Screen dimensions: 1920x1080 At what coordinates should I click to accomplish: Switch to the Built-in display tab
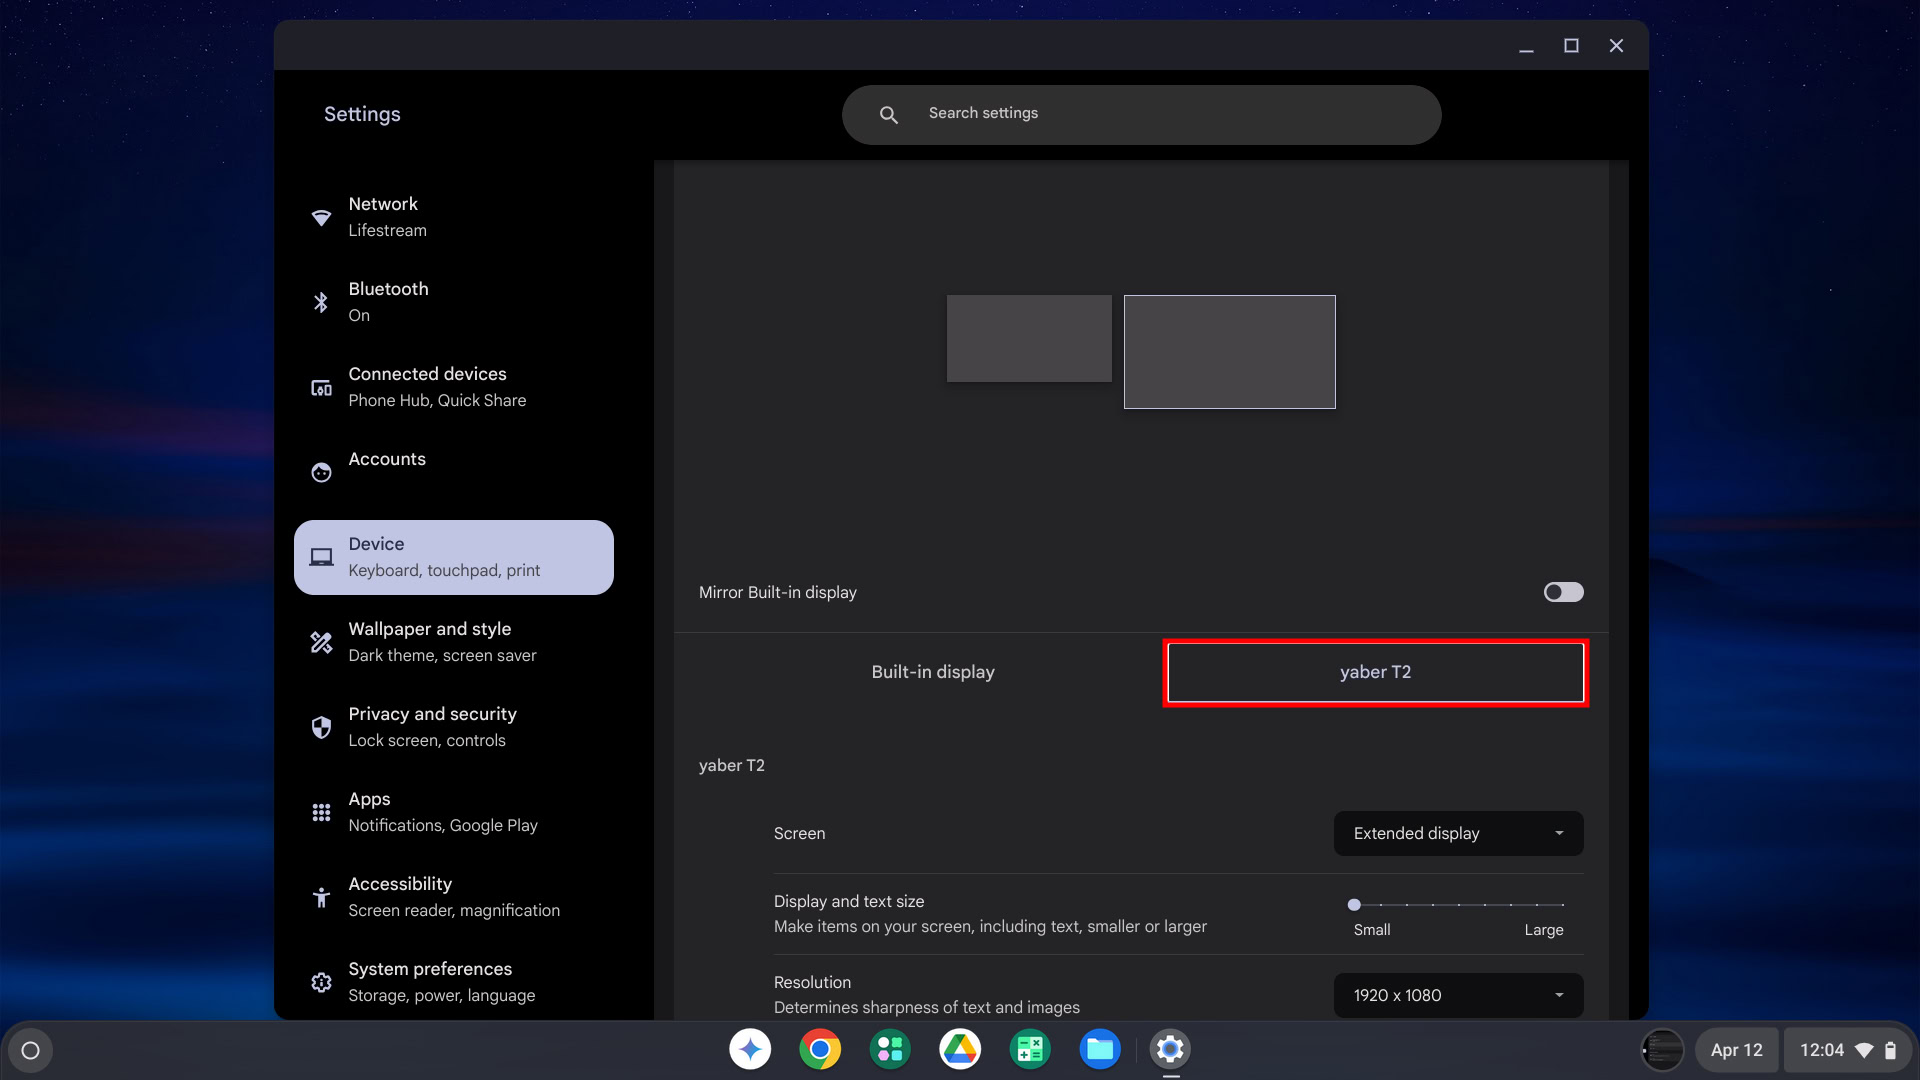coord(932,672)
